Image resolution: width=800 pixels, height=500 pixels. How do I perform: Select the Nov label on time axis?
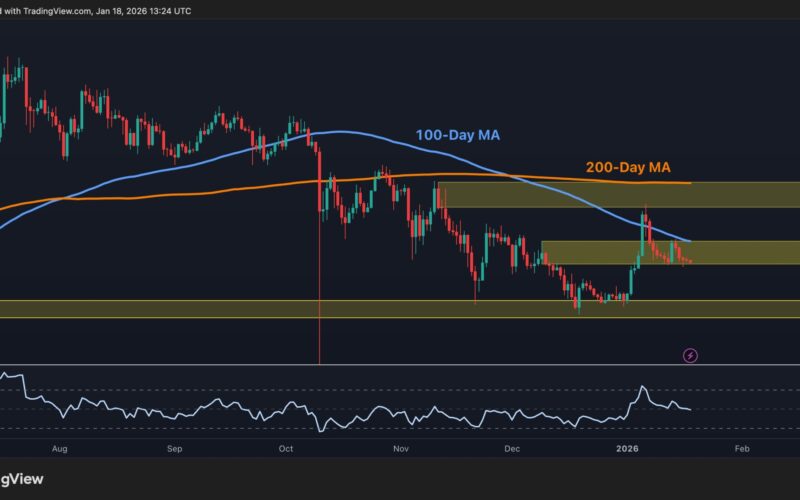401,450
